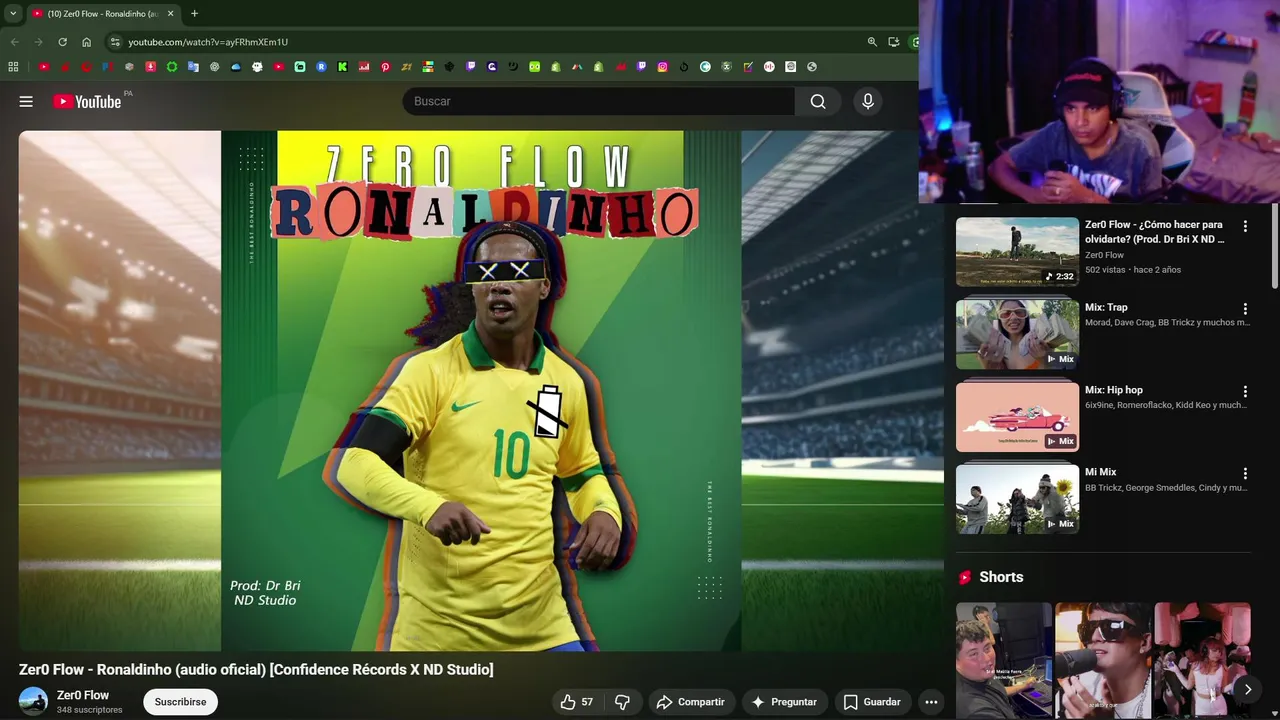Image resolution: width=1280 pixels, height=720 pixels.
Task: Open options menu for Mix: Trap
Action: pos(1245,309)
